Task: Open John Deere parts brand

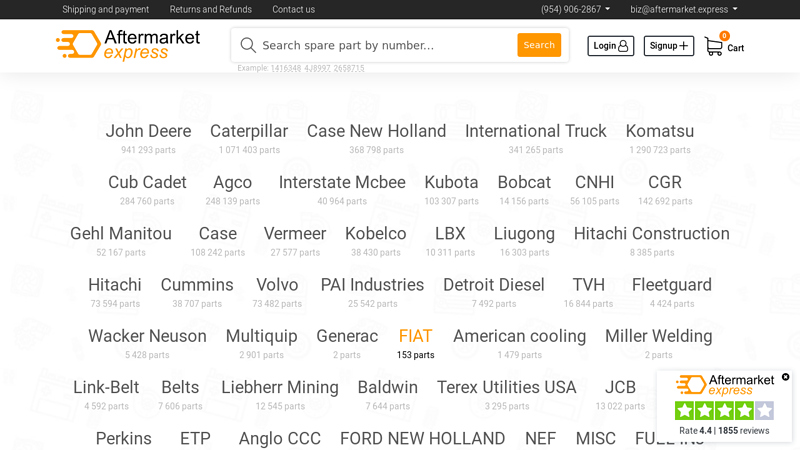Action: (148, 131)
